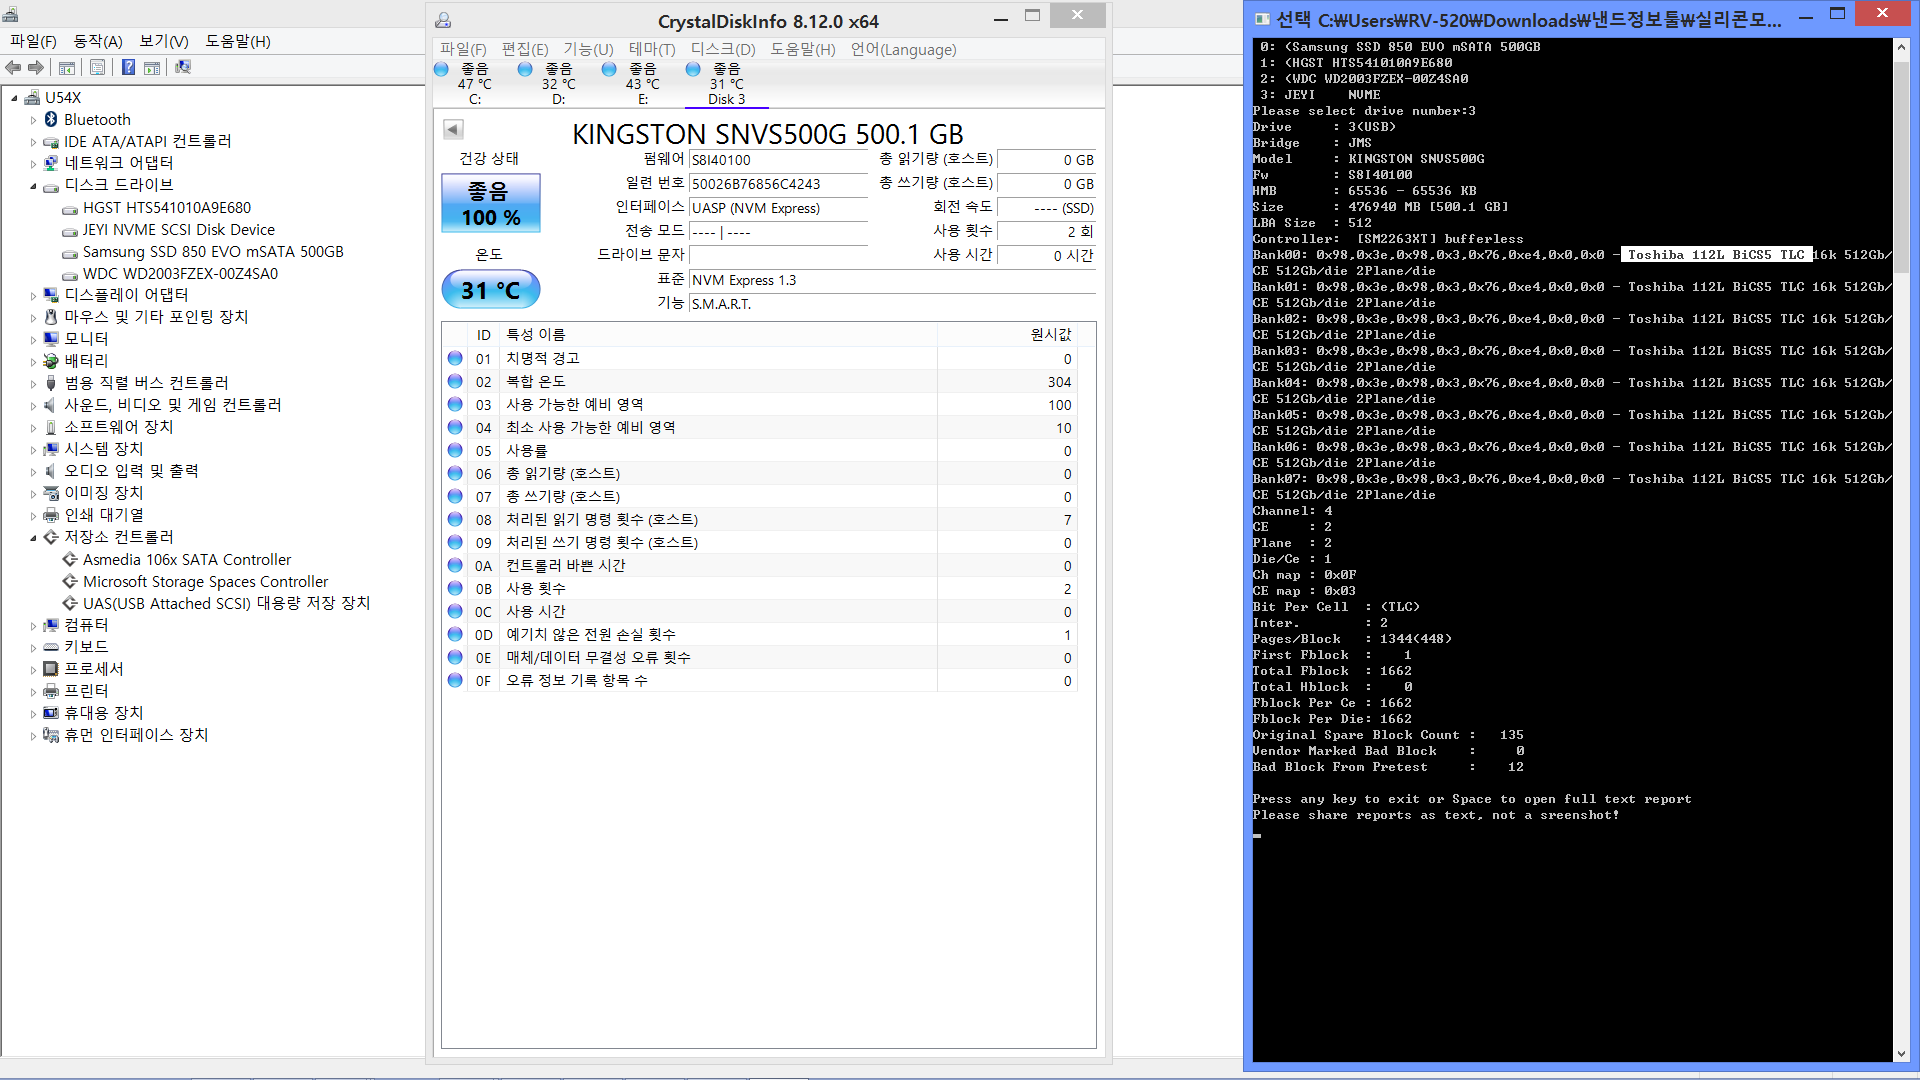Screen dimensions: 1920x1080
Task: Click the previous disk arrow button
Action: pos(453,129)
